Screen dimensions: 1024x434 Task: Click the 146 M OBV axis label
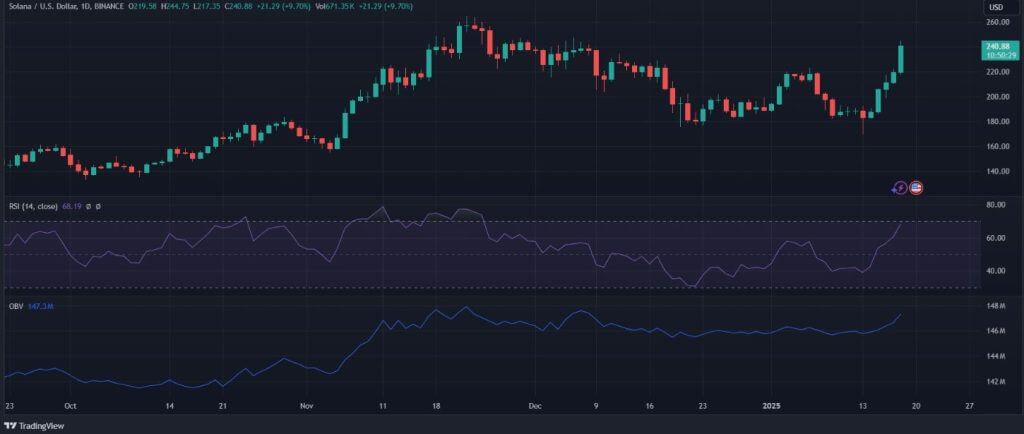tap(997, 331)
